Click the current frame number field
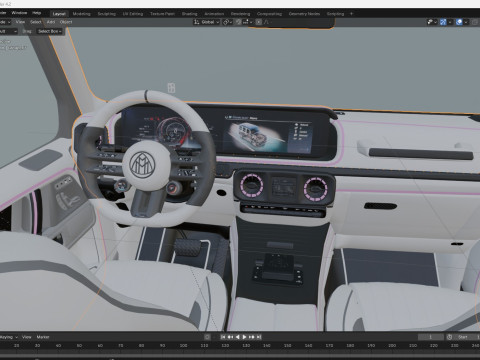Screen dimensions: 480x360 (431, 337)
